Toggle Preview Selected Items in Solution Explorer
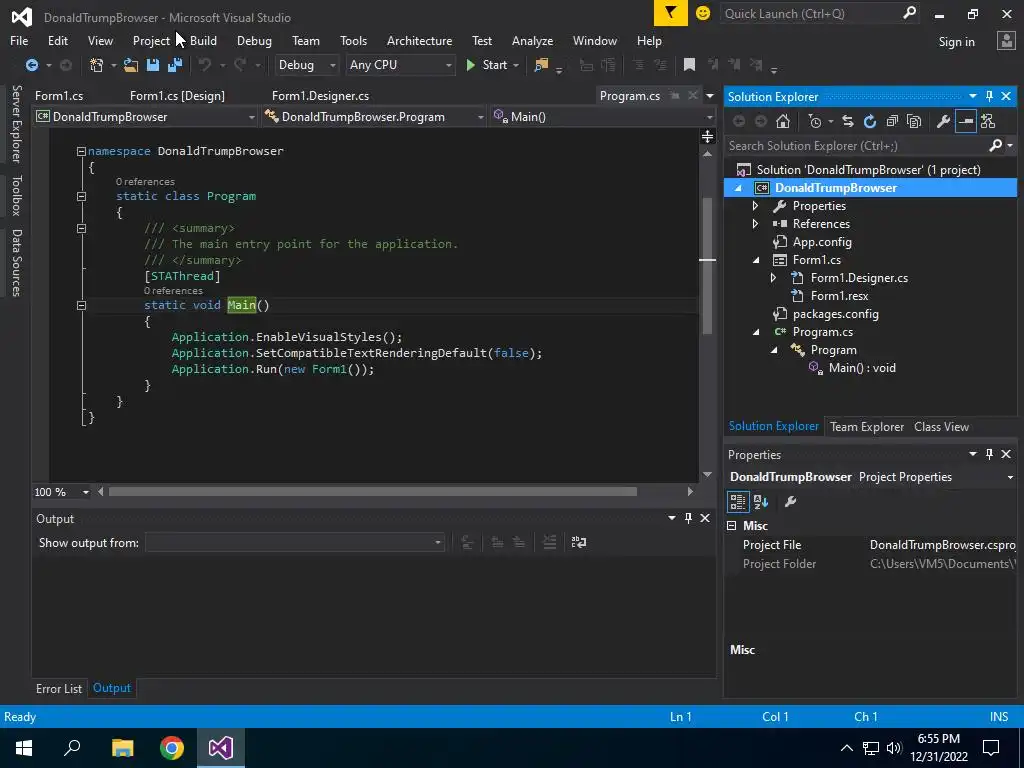 click(965, 121)
